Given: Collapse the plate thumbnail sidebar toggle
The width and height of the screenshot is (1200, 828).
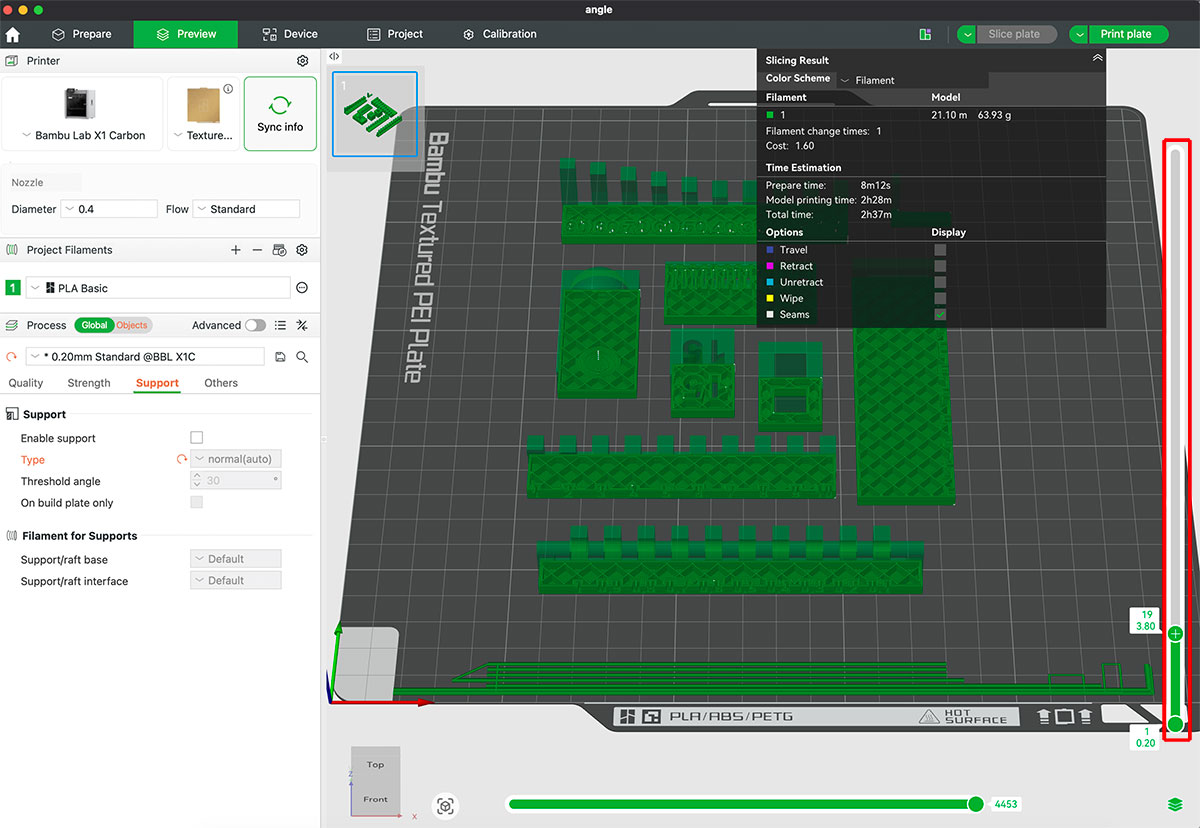Looking at the screenshot, I should (334, 57).
